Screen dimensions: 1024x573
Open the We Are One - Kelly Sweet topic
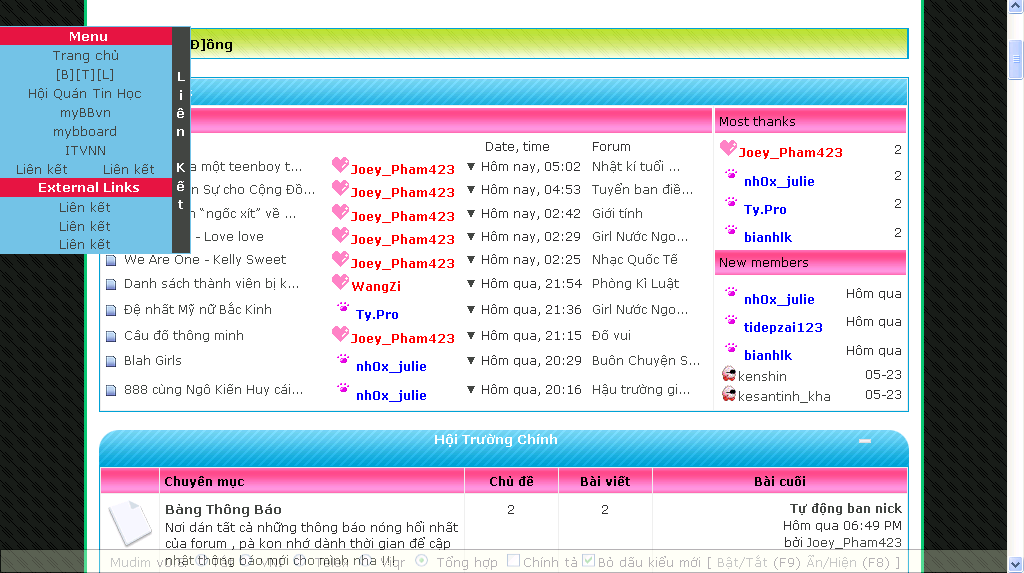tap(205, 260)
